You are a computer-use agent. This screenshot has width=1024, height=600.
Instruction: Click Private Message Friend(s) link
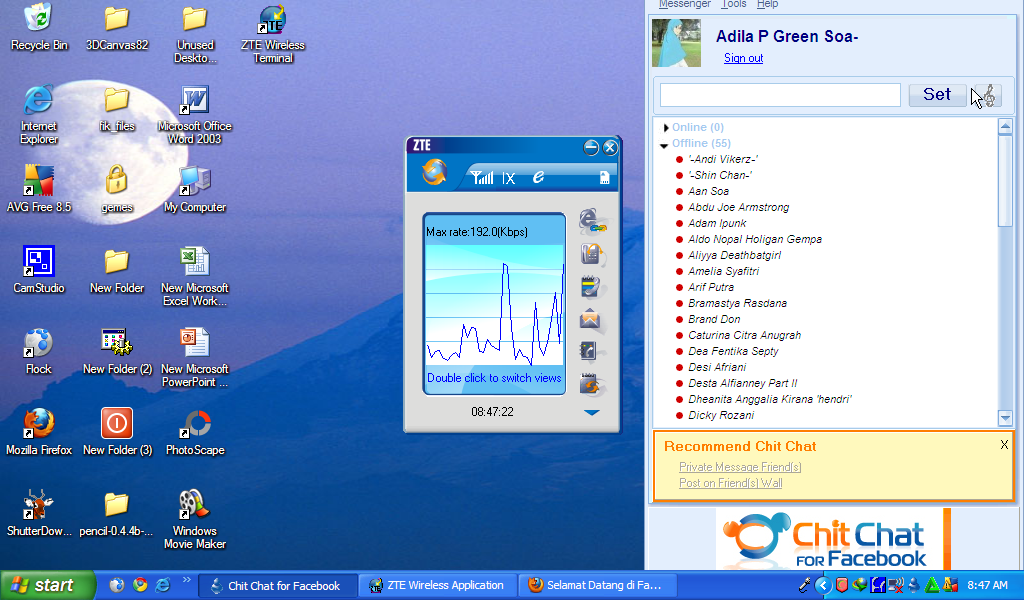740,467
